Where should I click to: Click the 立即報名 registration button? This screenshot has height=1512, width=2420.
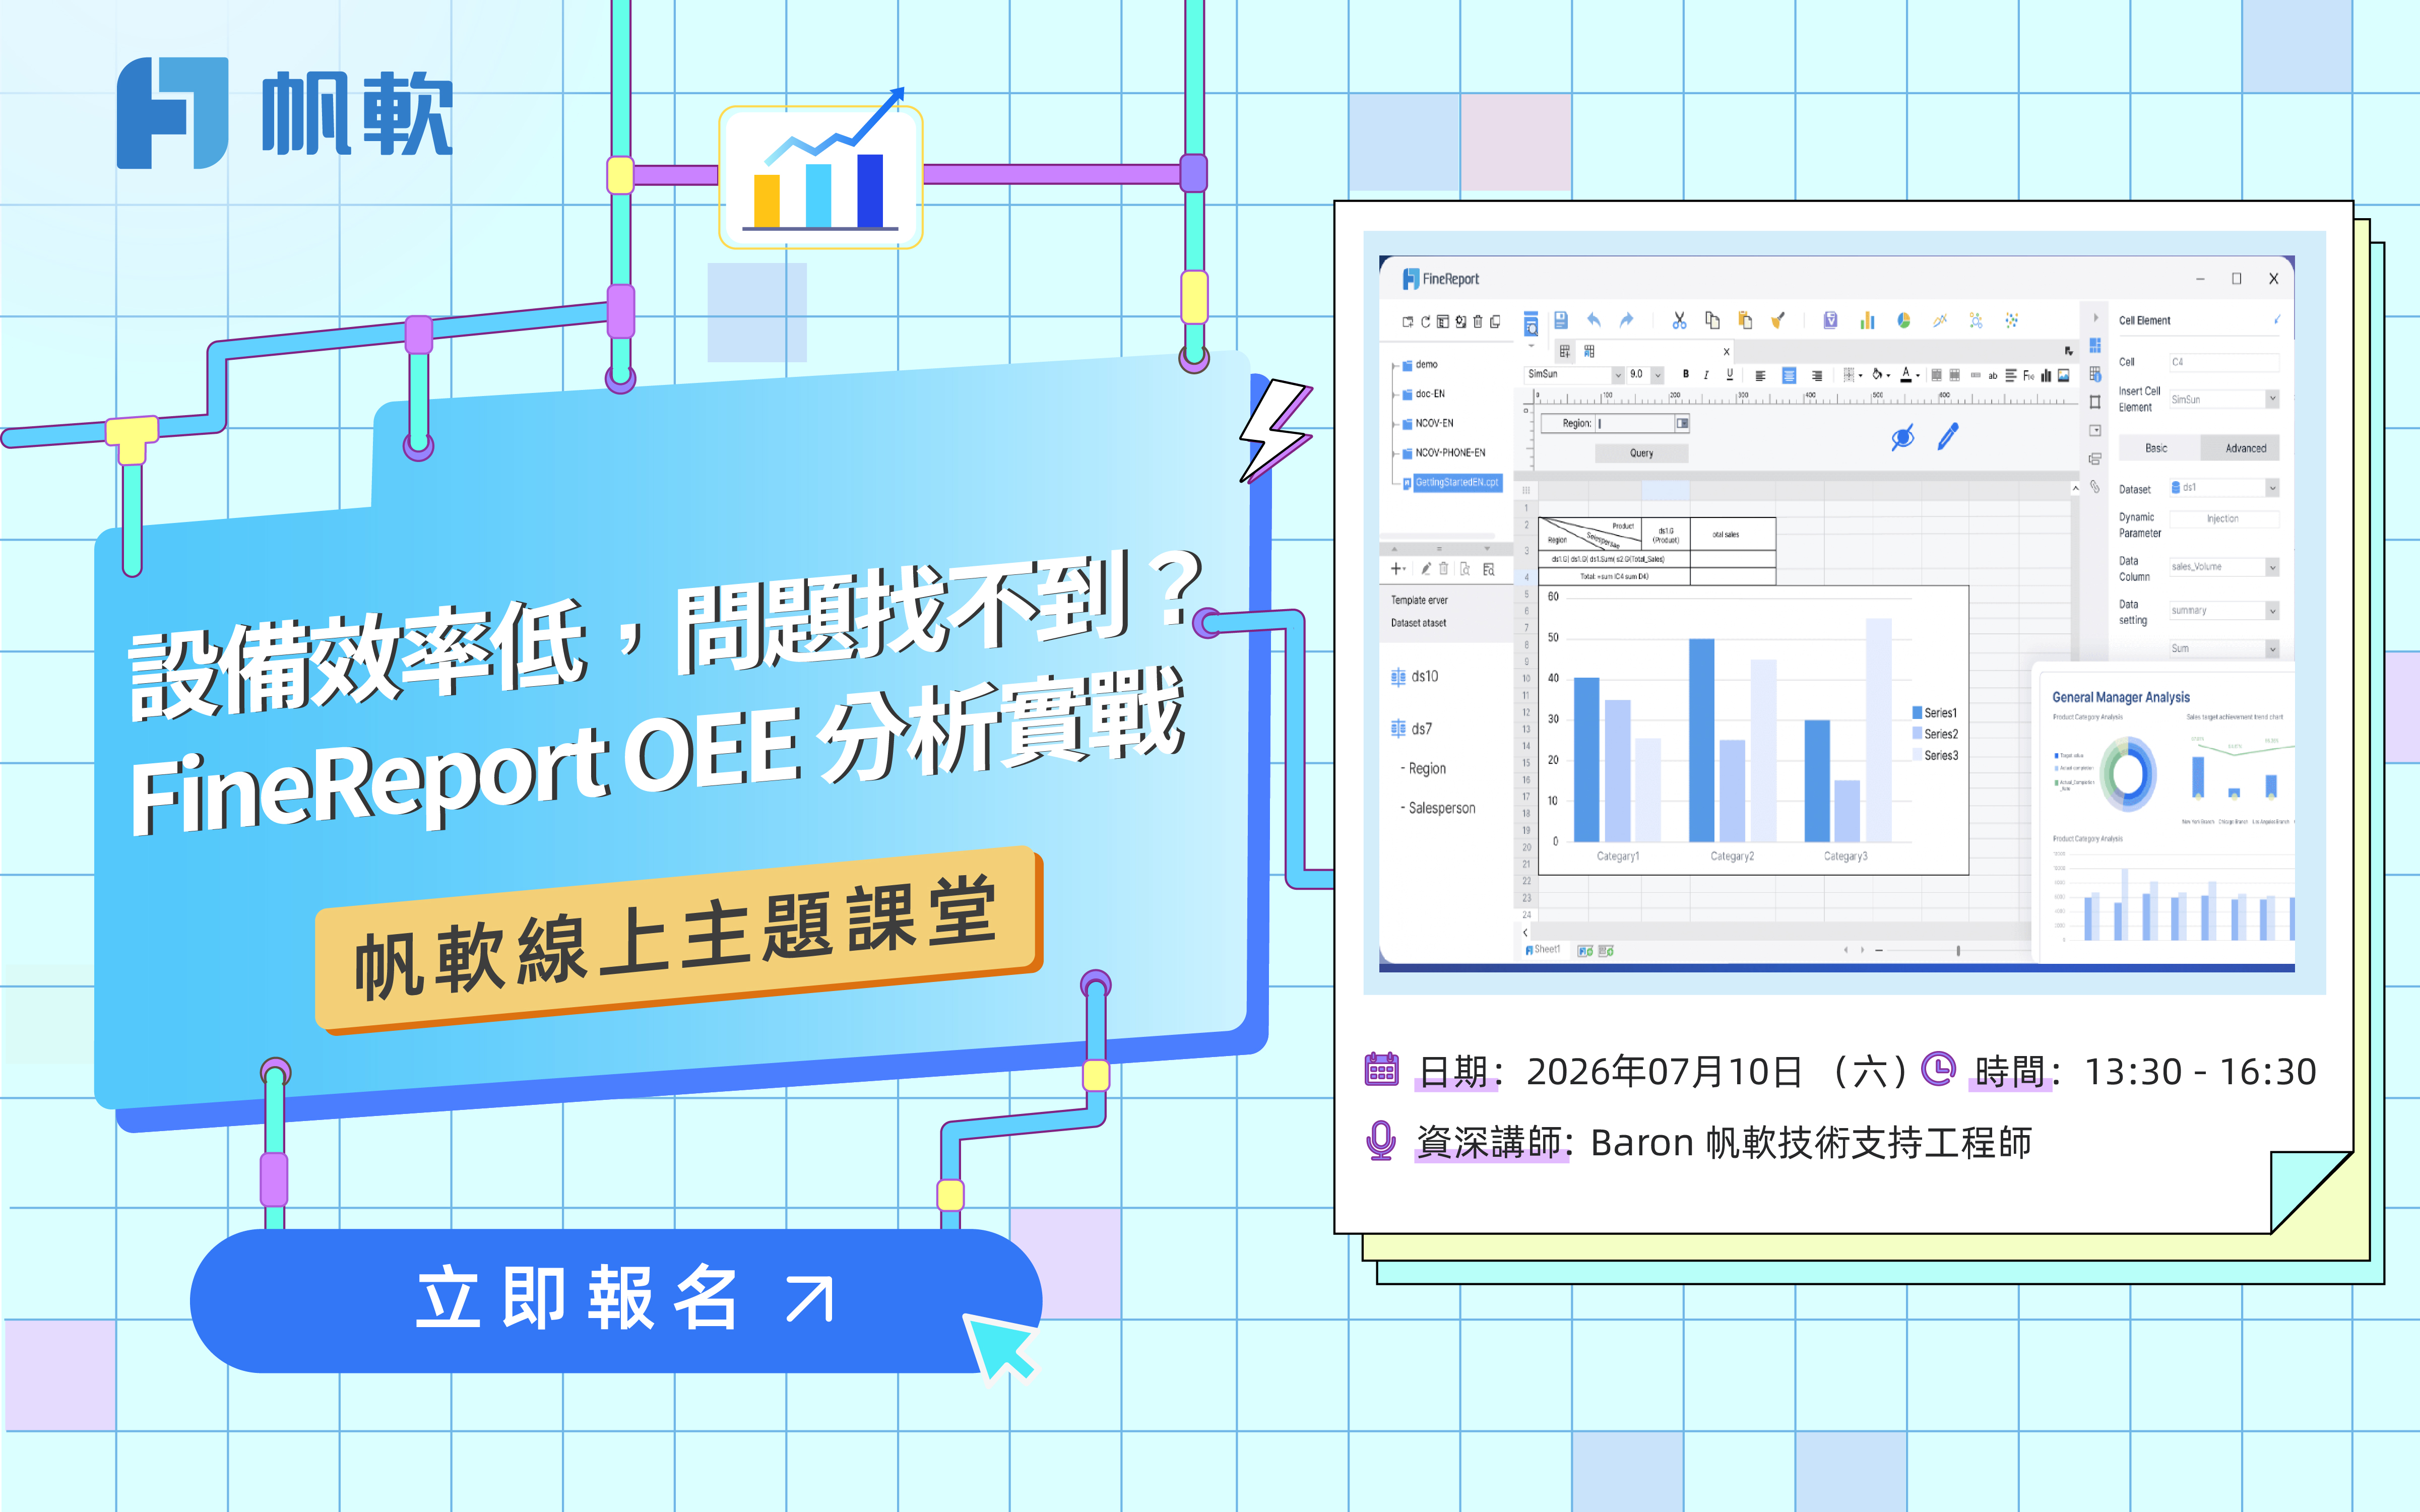(x=616, y=1300)
